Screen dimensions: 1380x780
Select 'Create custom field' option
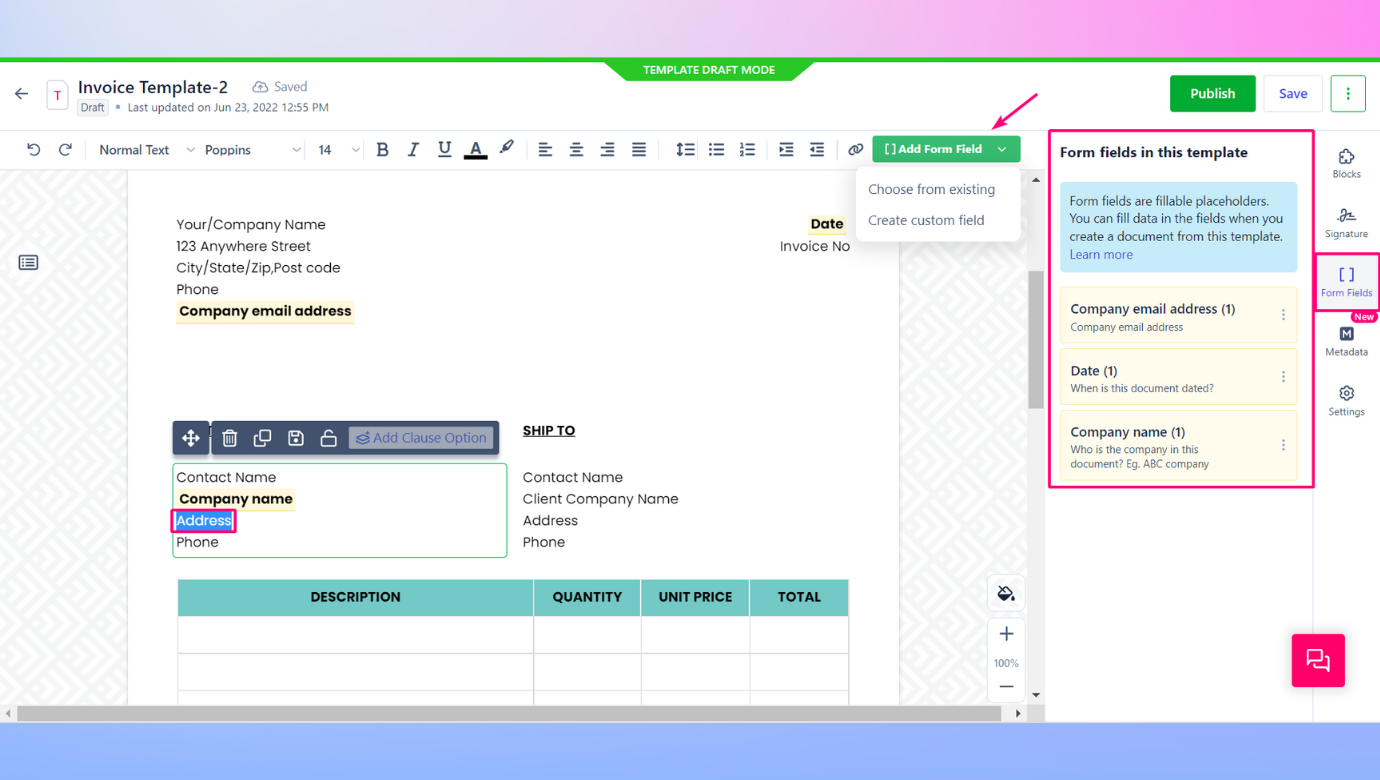click(x=926, y=220)
